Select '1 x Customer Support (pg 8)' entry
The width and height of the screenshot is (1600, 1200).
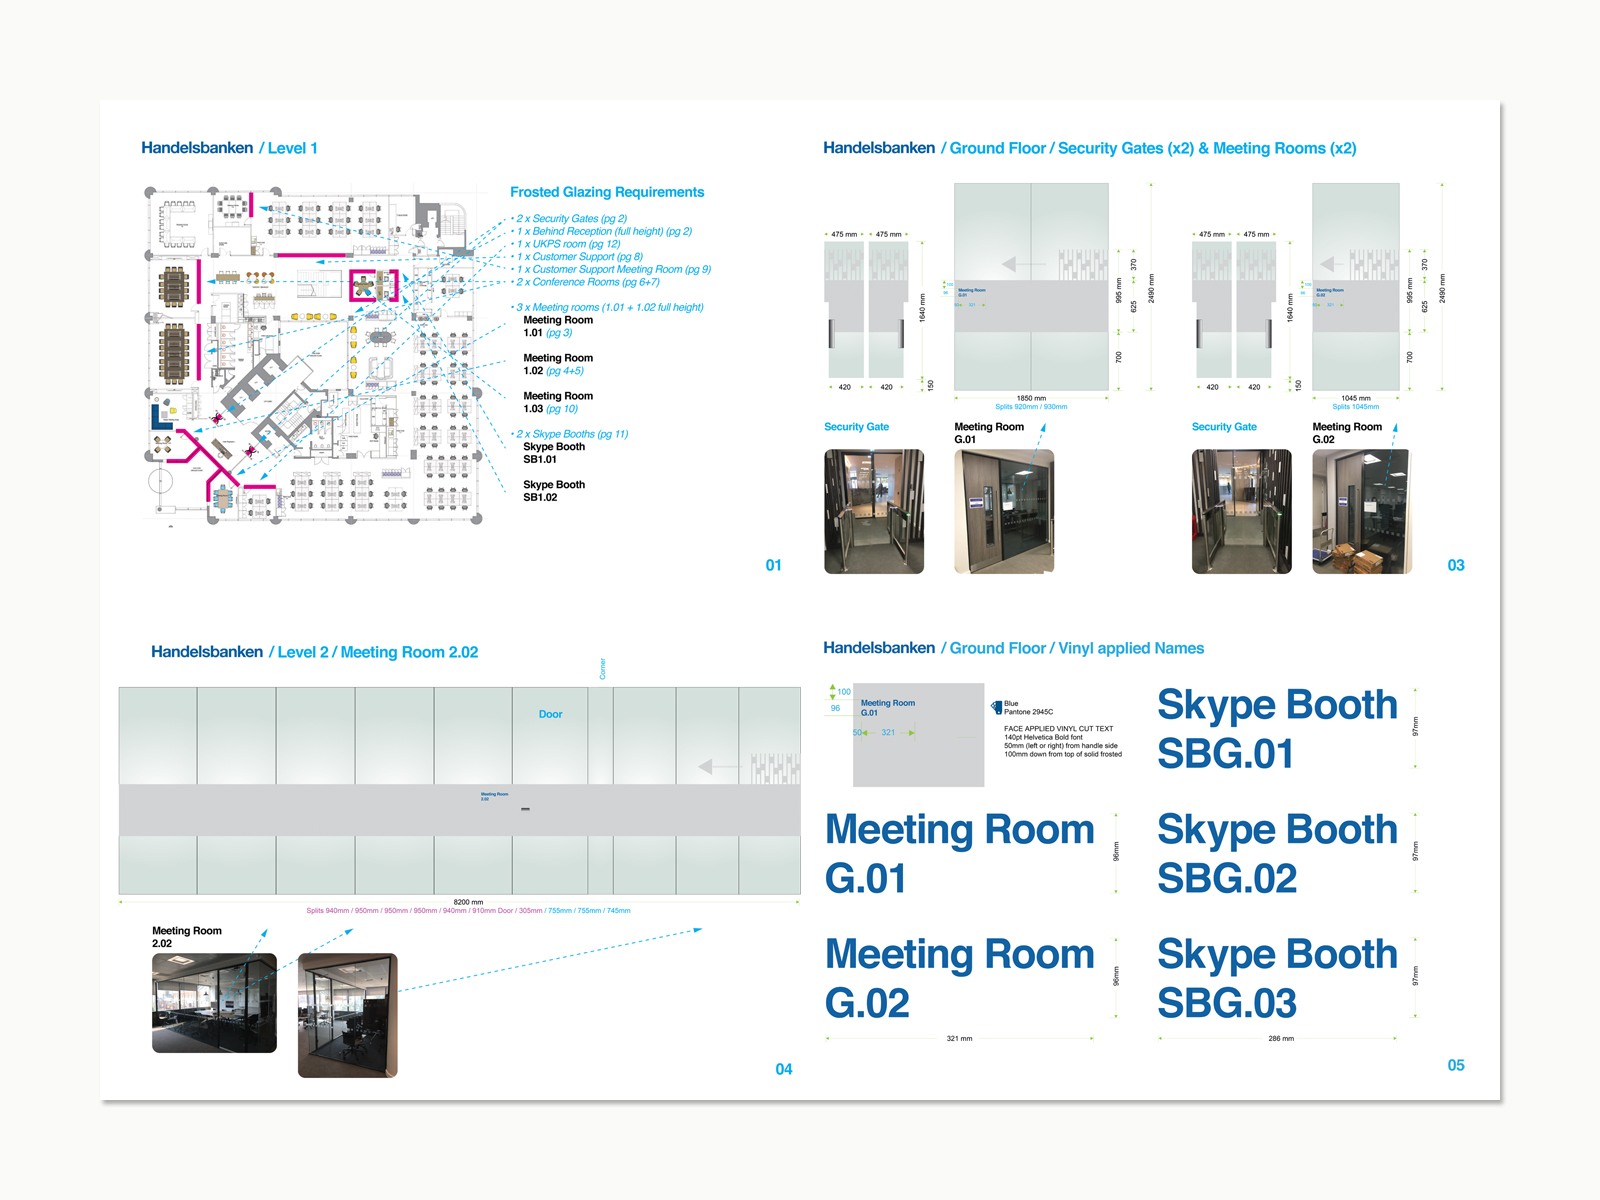click(579, 257)
